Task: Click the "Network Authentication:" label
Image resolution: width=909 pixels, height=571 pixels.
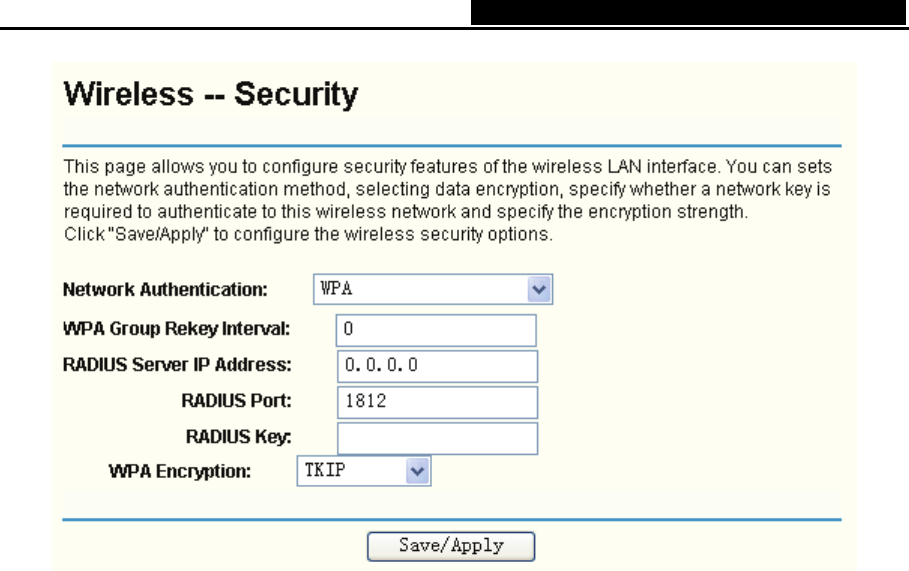Action: point(165,290)
